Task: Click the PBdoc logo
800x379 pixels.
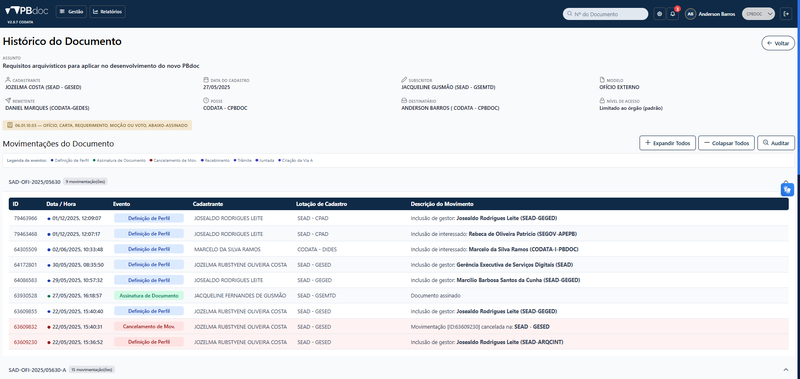Action: click(x=26, y=11)
